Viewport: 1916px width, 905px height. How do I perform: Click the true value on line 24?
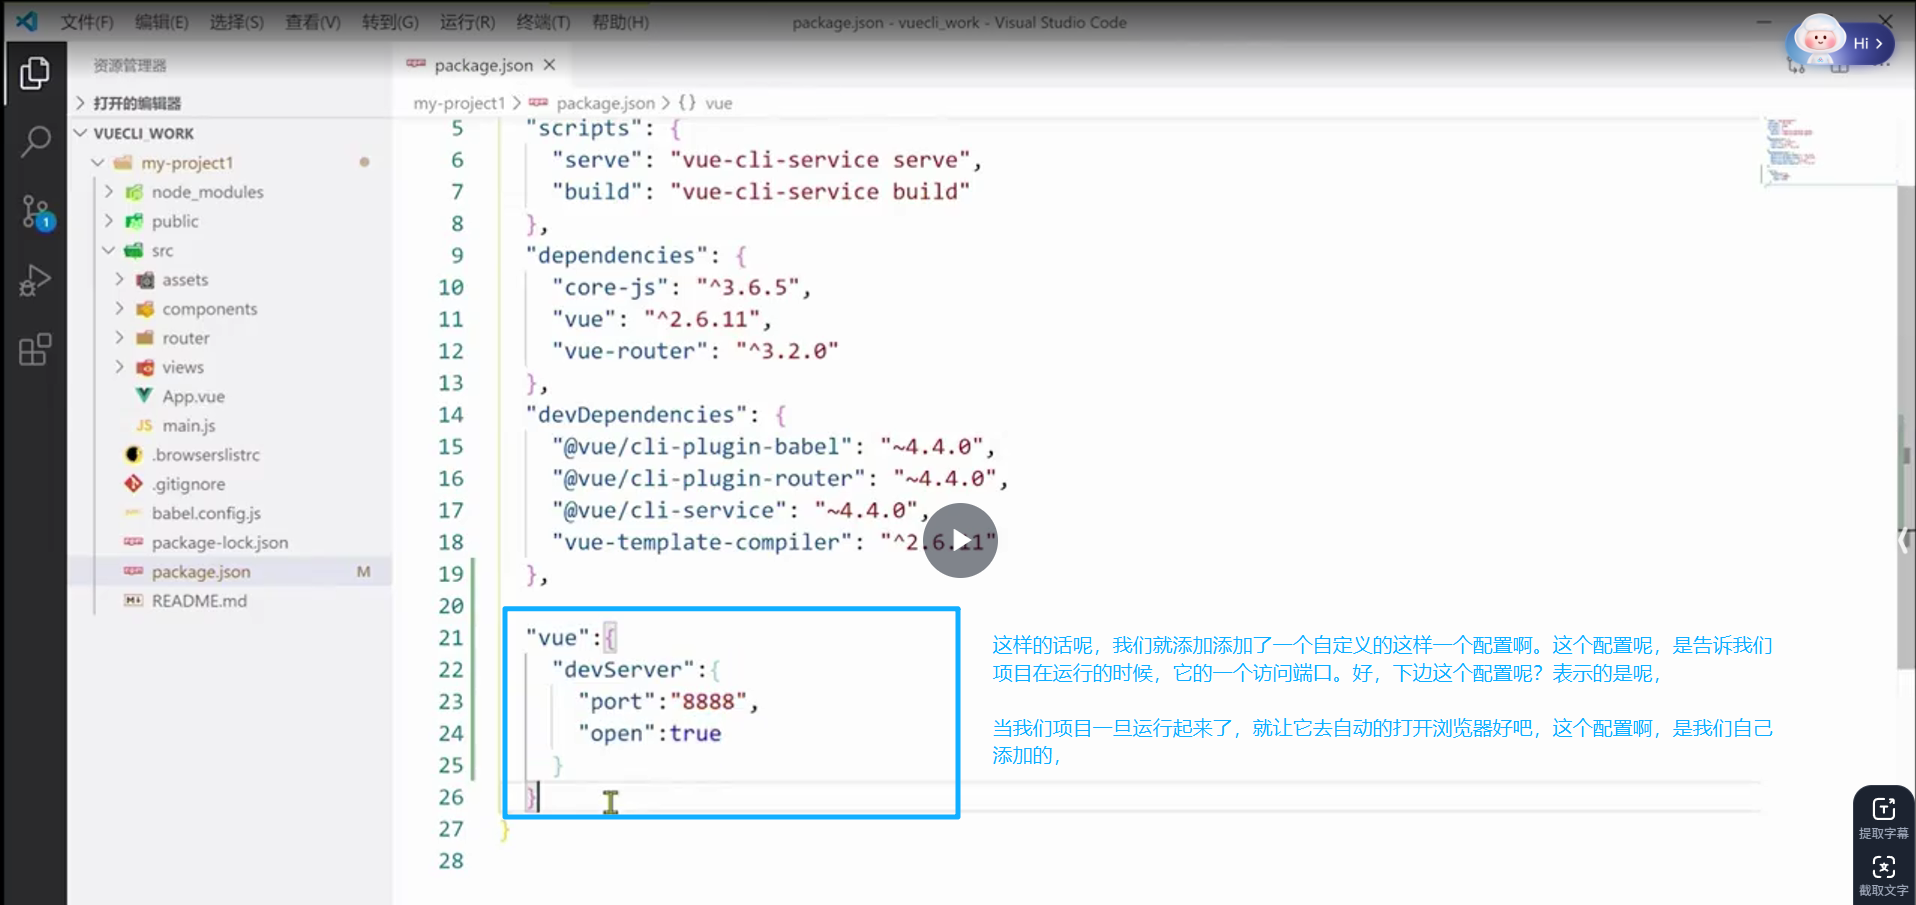tap(695, 734)
